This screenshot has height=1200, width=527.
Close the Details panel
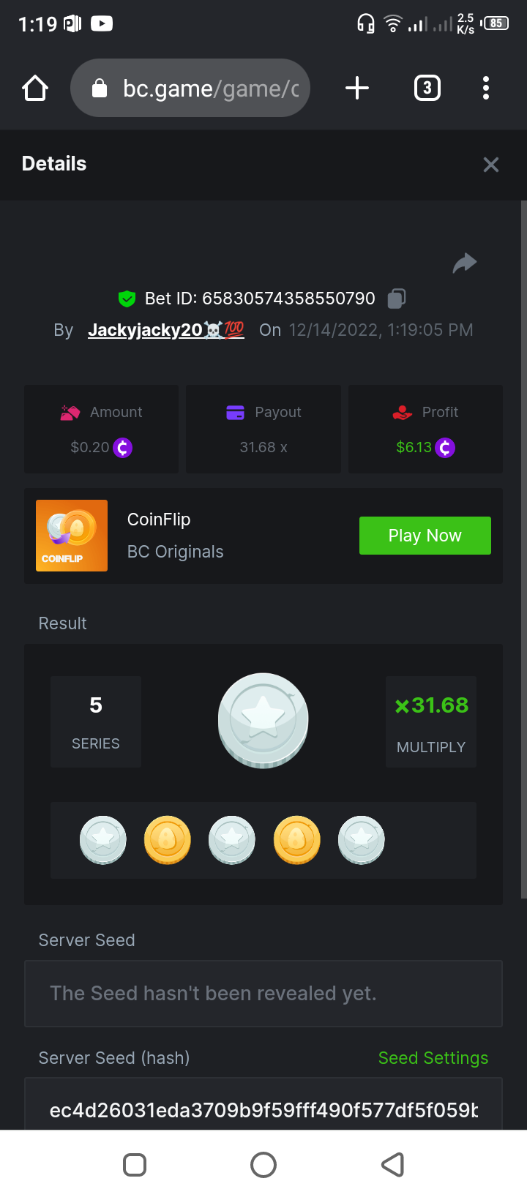click(491, 164)
